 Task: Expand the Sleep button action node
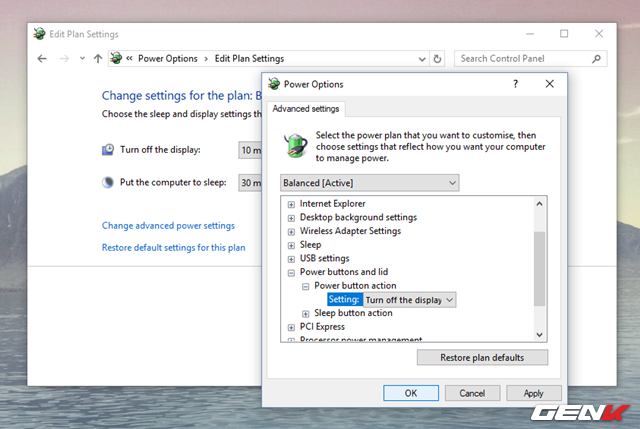coord(305,314)
